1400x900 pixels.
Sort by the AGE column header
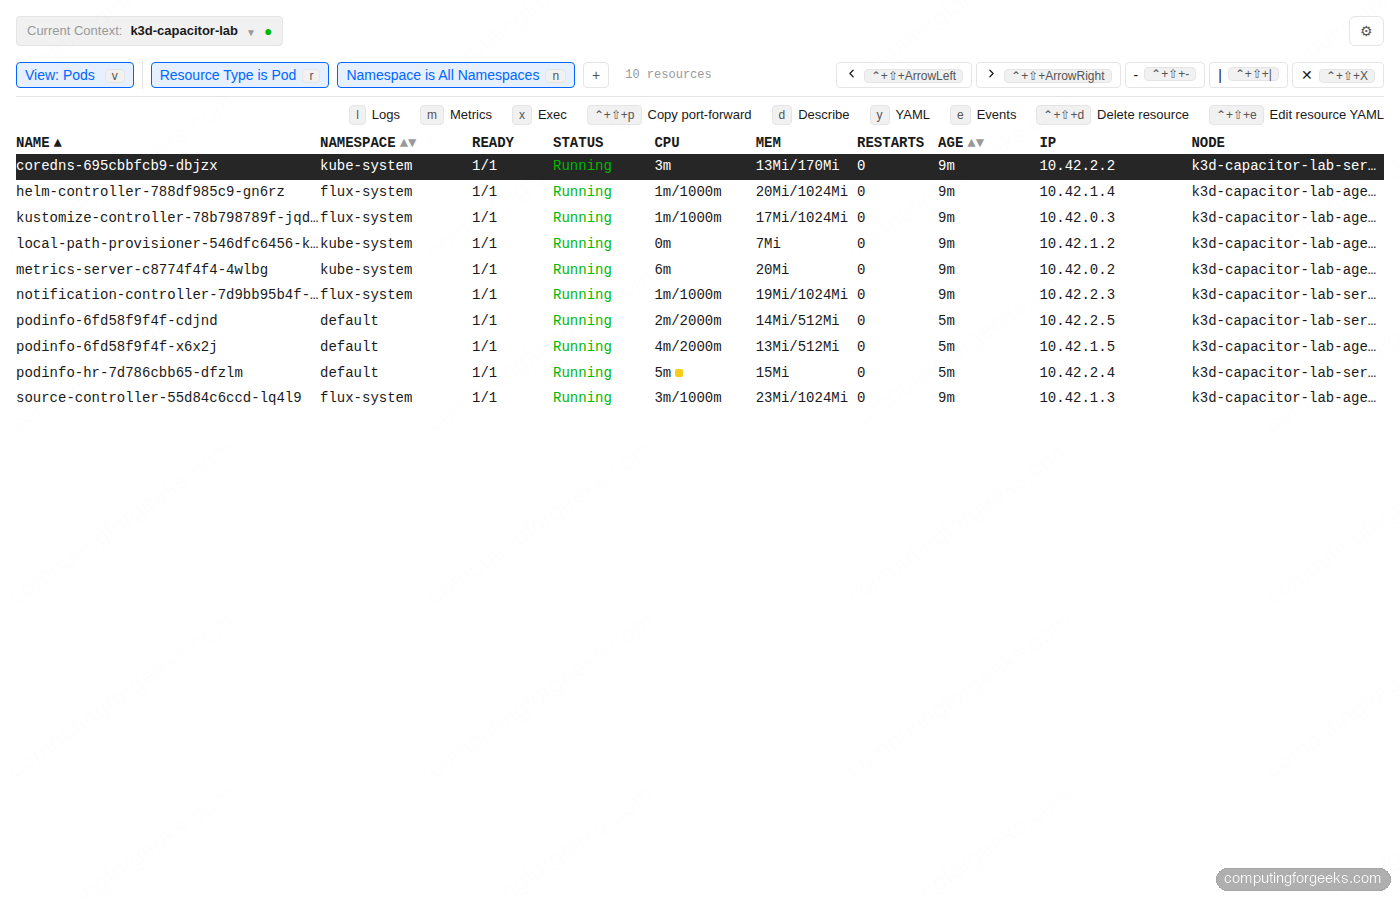(961, 143)
